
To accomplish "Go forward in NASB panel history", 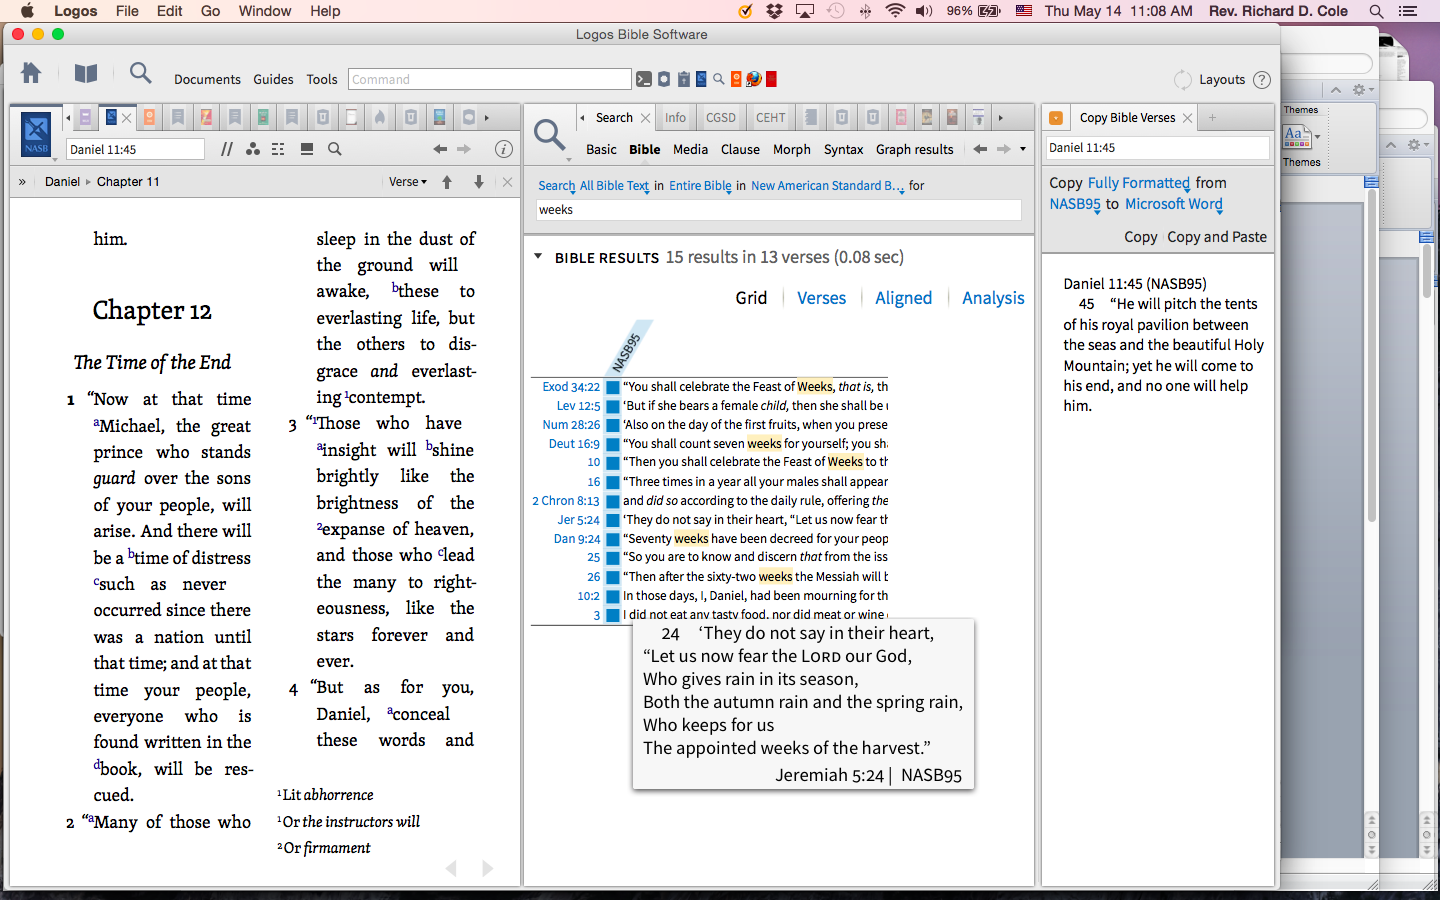I will [464, 149].
